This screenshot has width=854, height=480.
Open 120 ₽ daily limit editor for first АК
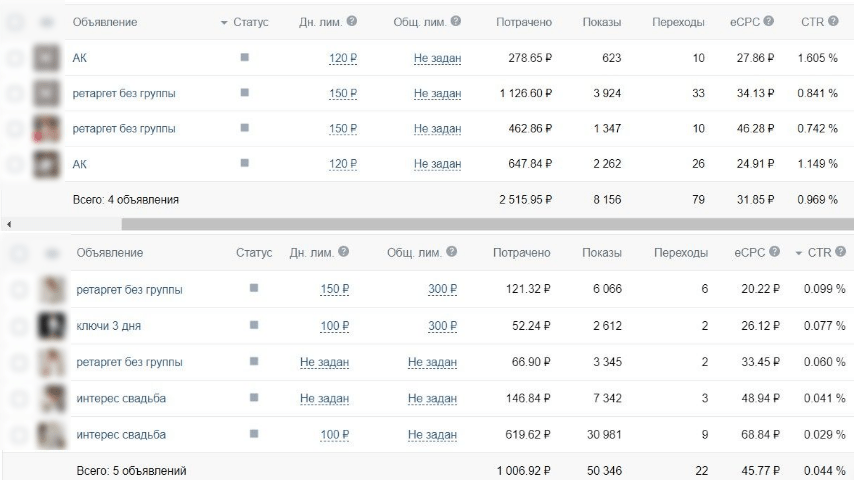[343, 58]
